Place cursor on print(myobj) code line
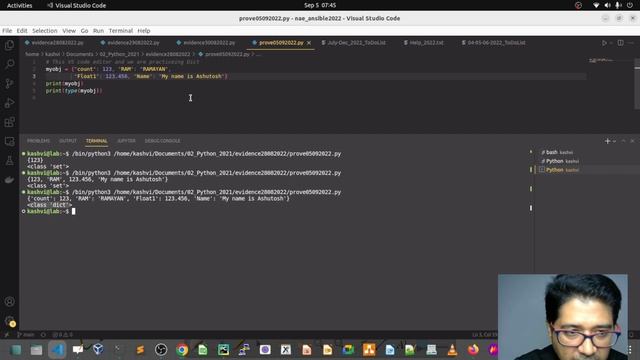Viewport: 640px width, 360px height. coord(64,84)
